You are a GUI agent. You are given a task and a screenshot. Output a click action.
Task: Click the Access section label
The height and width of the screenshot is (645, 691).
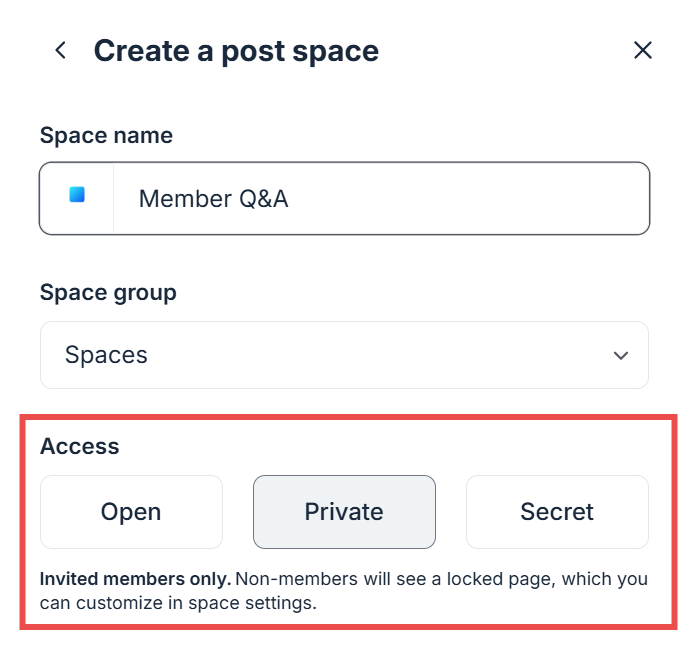79,446
